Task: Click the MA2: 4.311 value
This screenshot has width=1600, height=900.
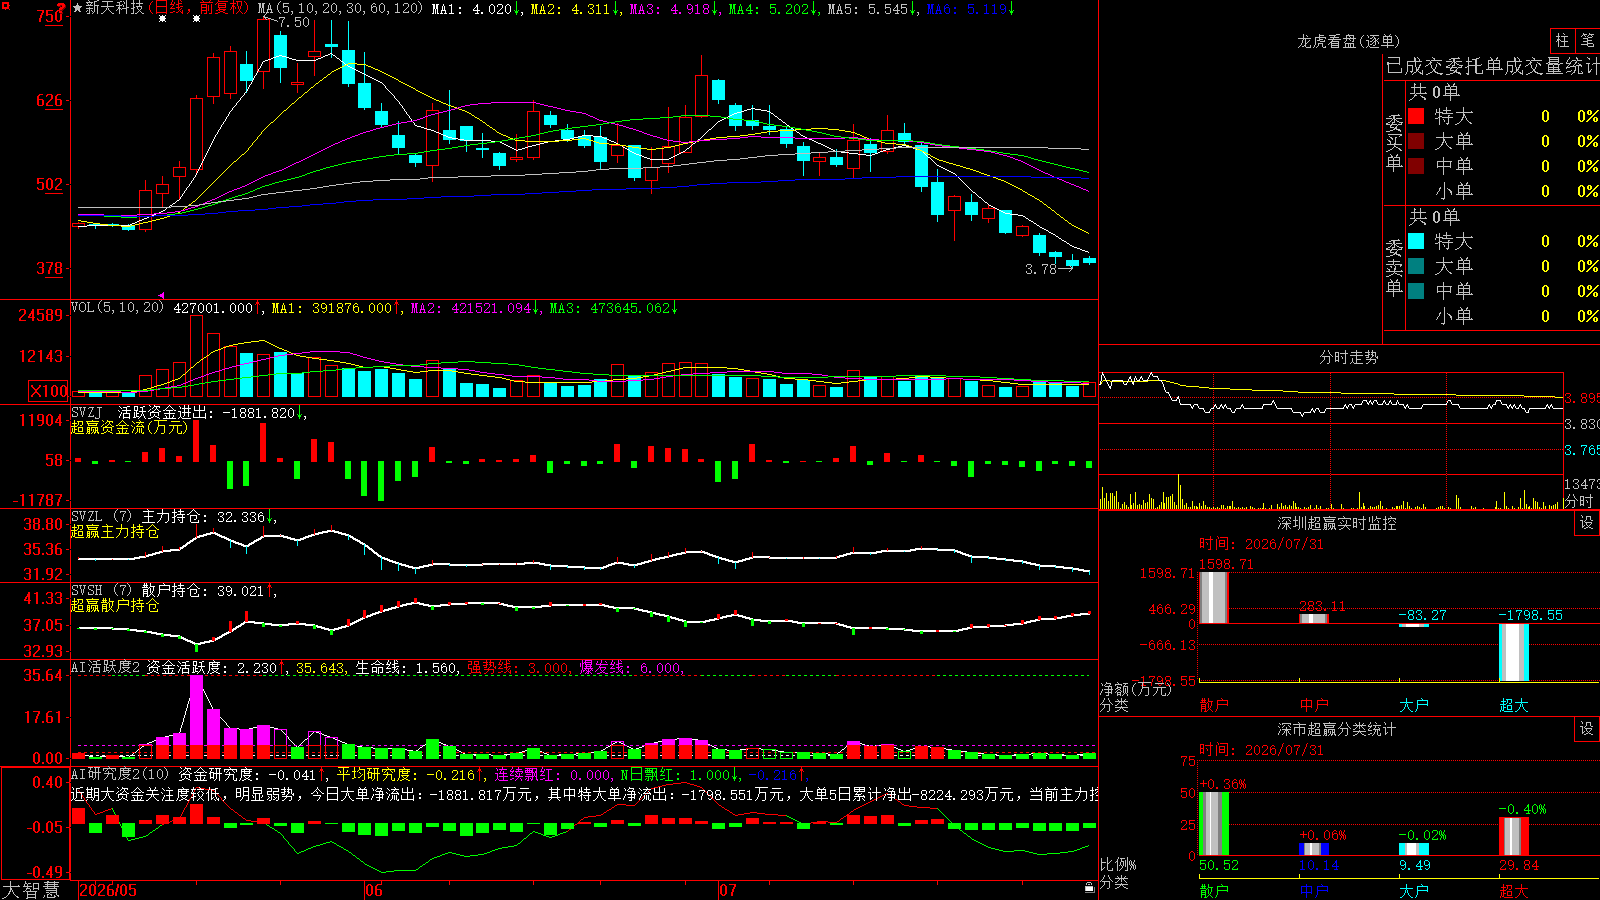Action: tap(575, 8)
